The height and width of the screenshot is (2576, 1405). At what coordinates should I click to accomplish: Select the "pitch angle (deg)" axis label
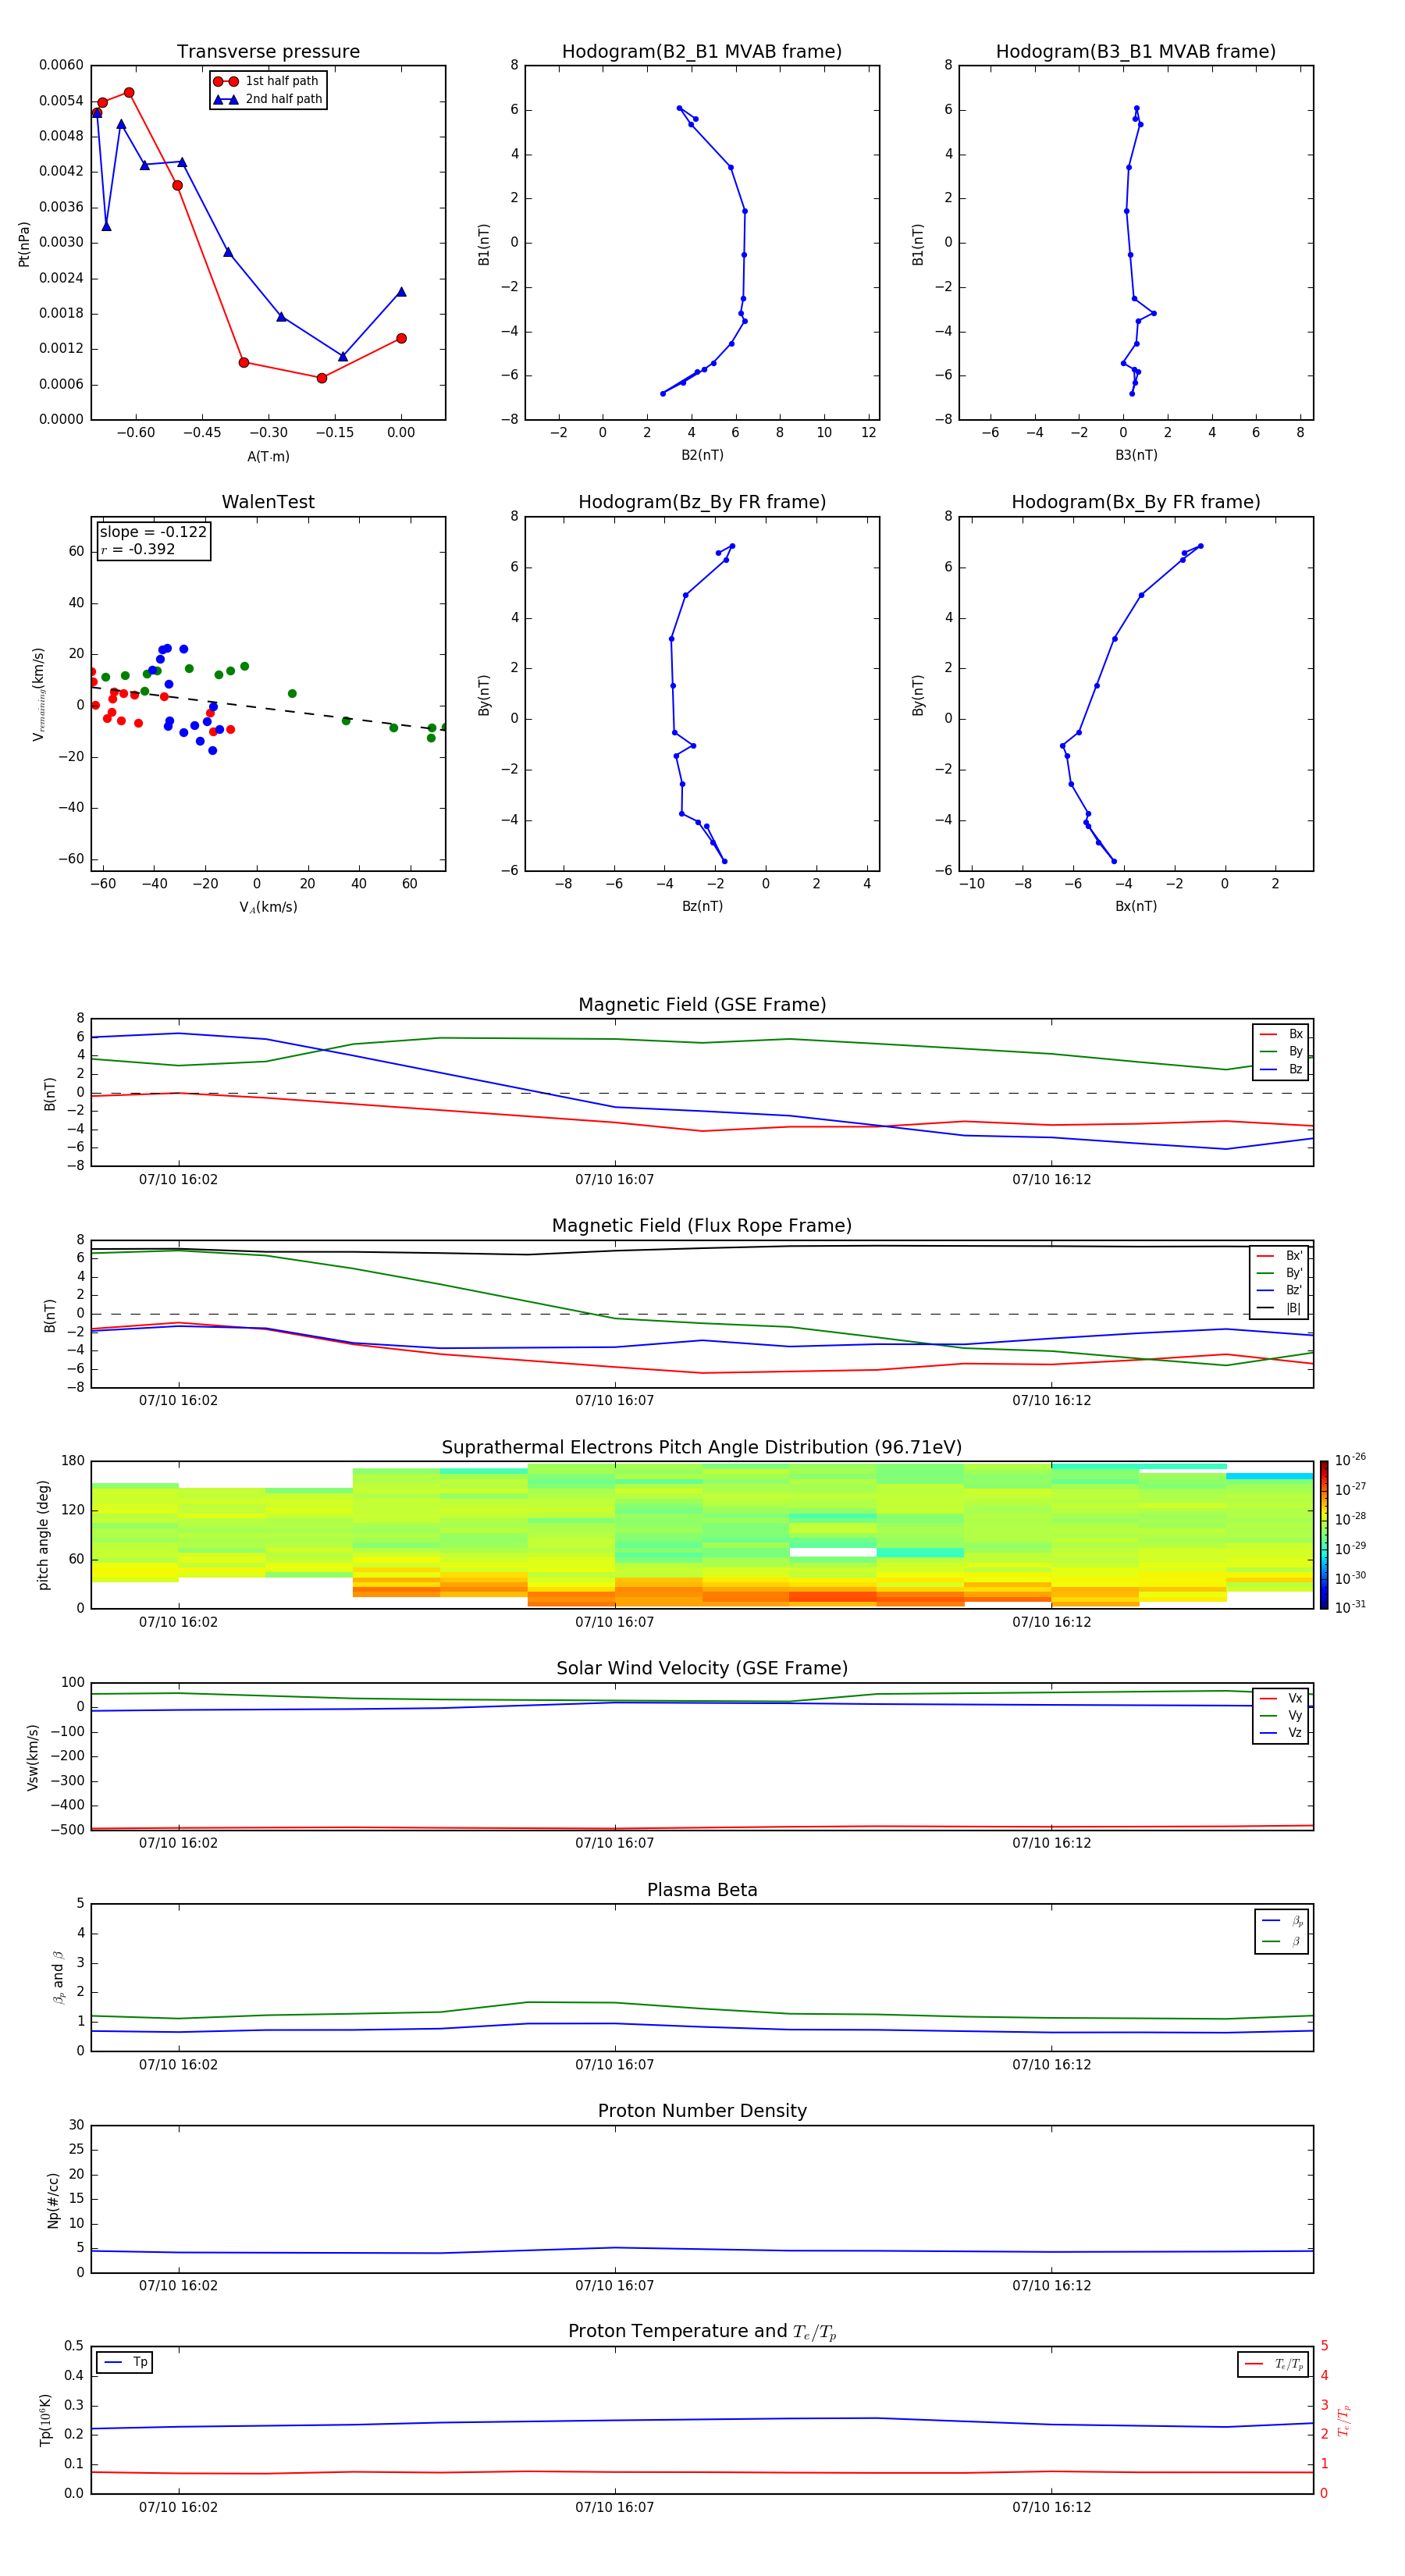(43, 1535)
